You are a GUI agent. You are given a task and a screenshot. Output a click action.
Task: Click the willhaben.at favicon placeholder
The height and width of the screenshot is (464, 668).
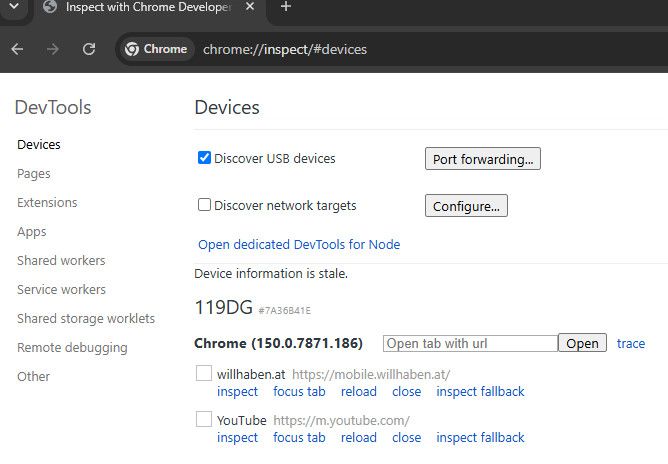click(x=204, y=373)
